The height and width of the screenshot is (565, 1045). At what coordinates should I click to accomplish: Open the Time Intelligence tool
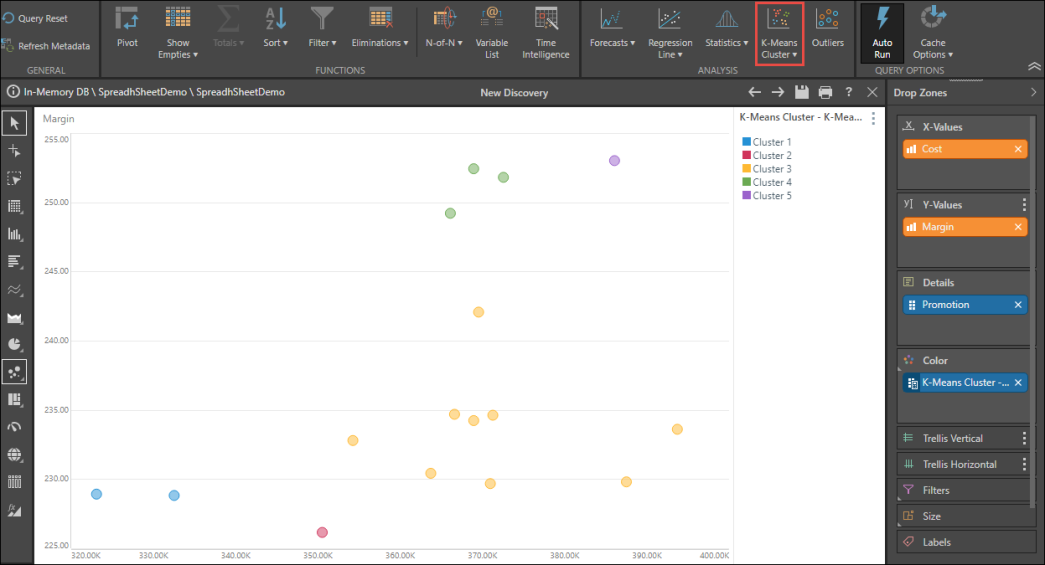pyautogui.click(x=546, y=30)
